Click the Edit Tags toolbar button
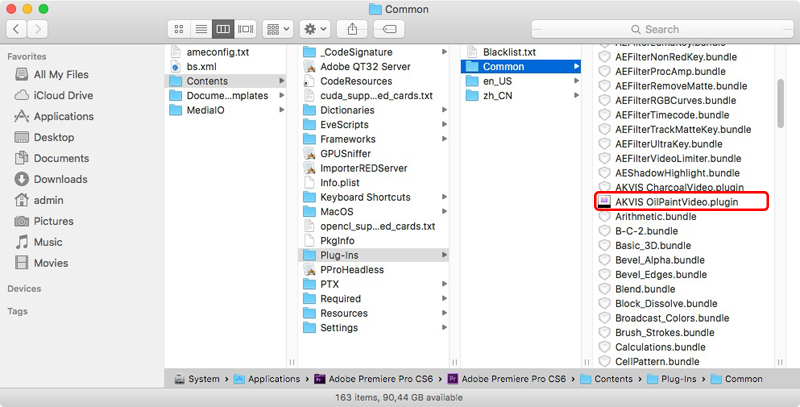 coord(389,29)
